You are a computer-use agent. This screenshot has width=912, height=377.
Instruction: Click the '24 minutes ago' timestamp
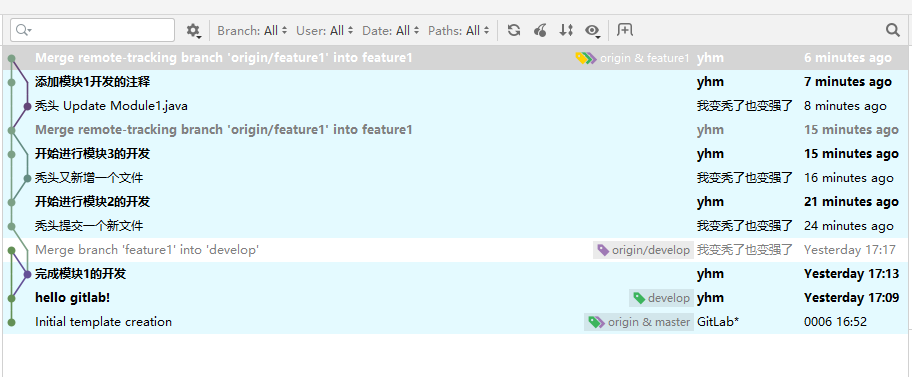848,226
